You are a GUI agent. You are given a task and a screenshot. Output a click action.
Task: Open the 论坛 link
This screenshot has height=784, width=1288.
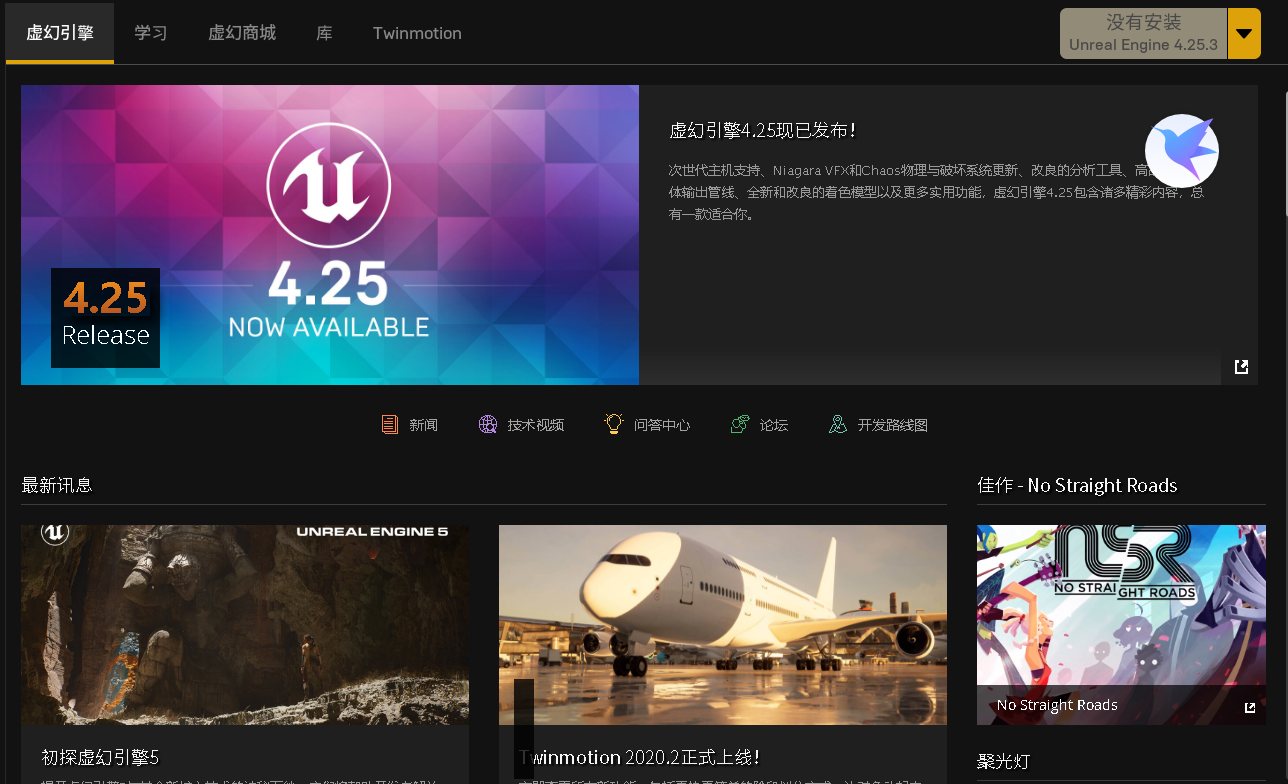click(774, 425)
